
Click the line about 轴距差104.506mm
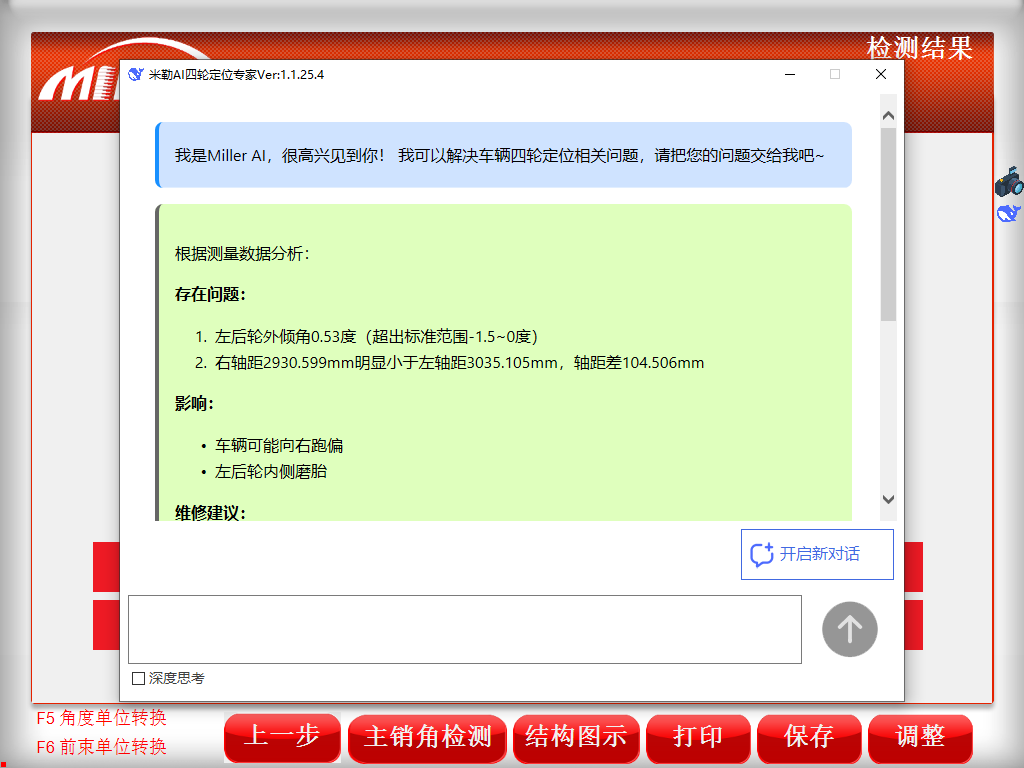459,363
